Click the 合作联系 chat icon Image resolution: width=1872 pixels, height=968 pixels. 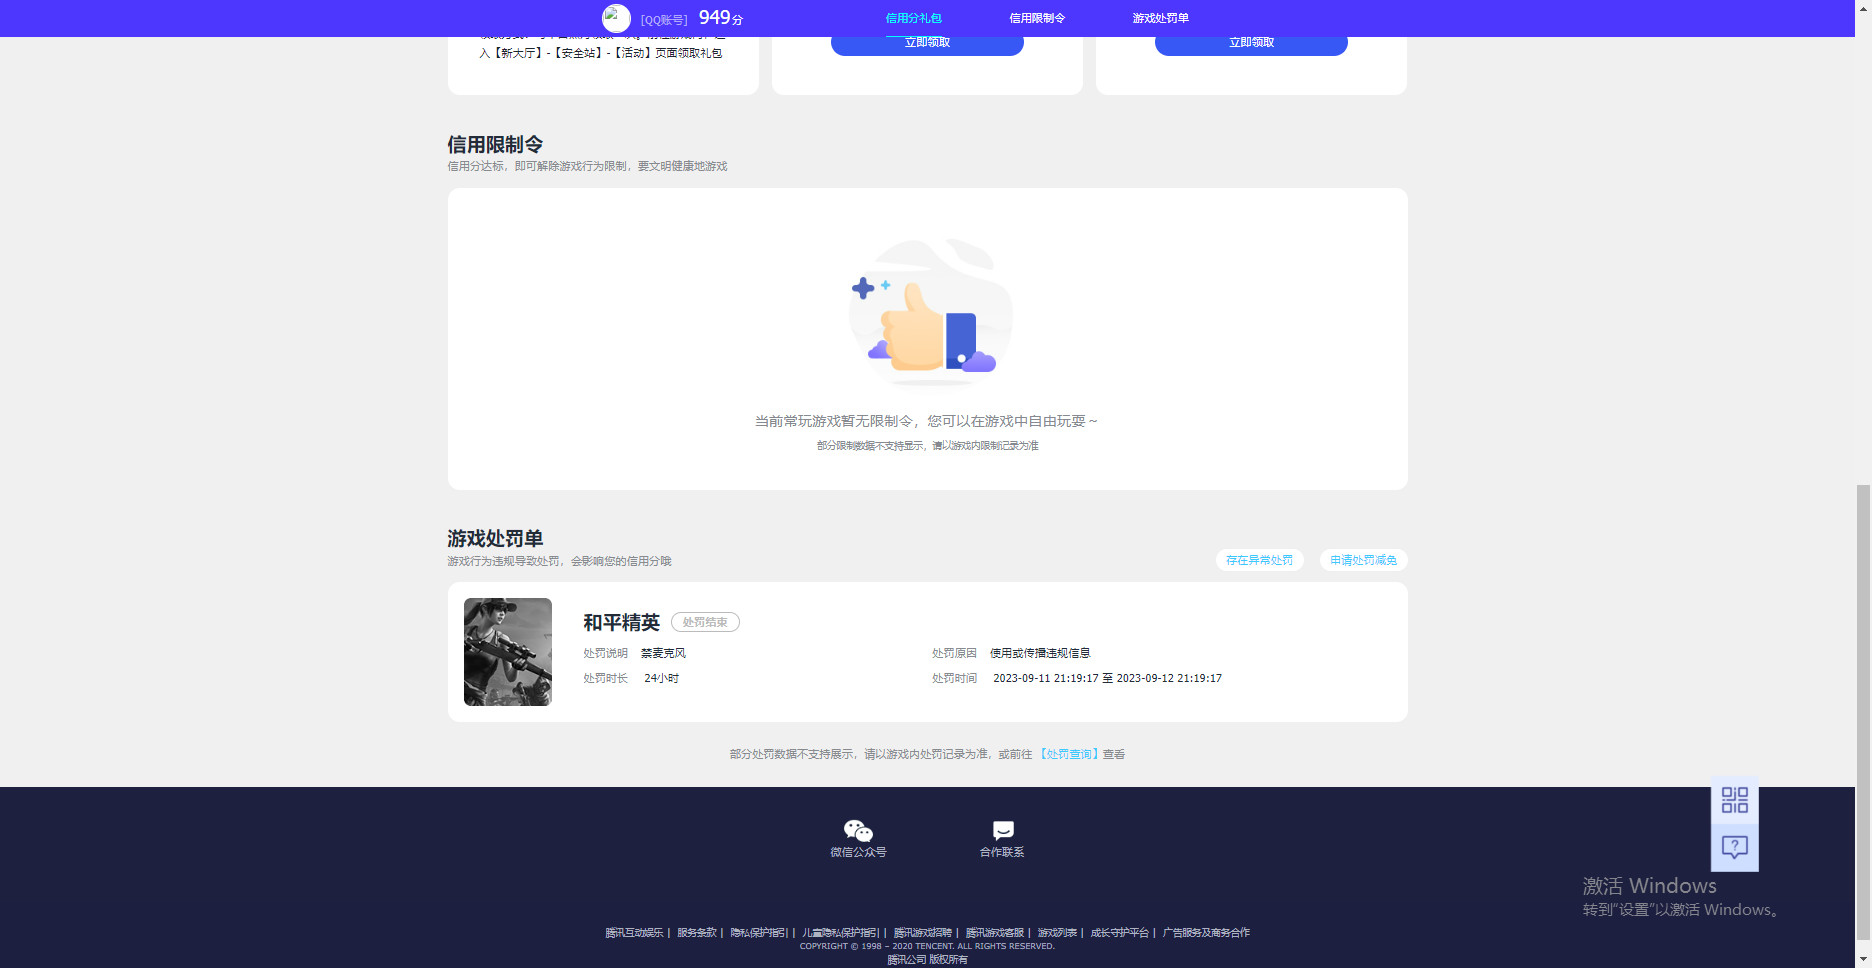(1003, 830)
